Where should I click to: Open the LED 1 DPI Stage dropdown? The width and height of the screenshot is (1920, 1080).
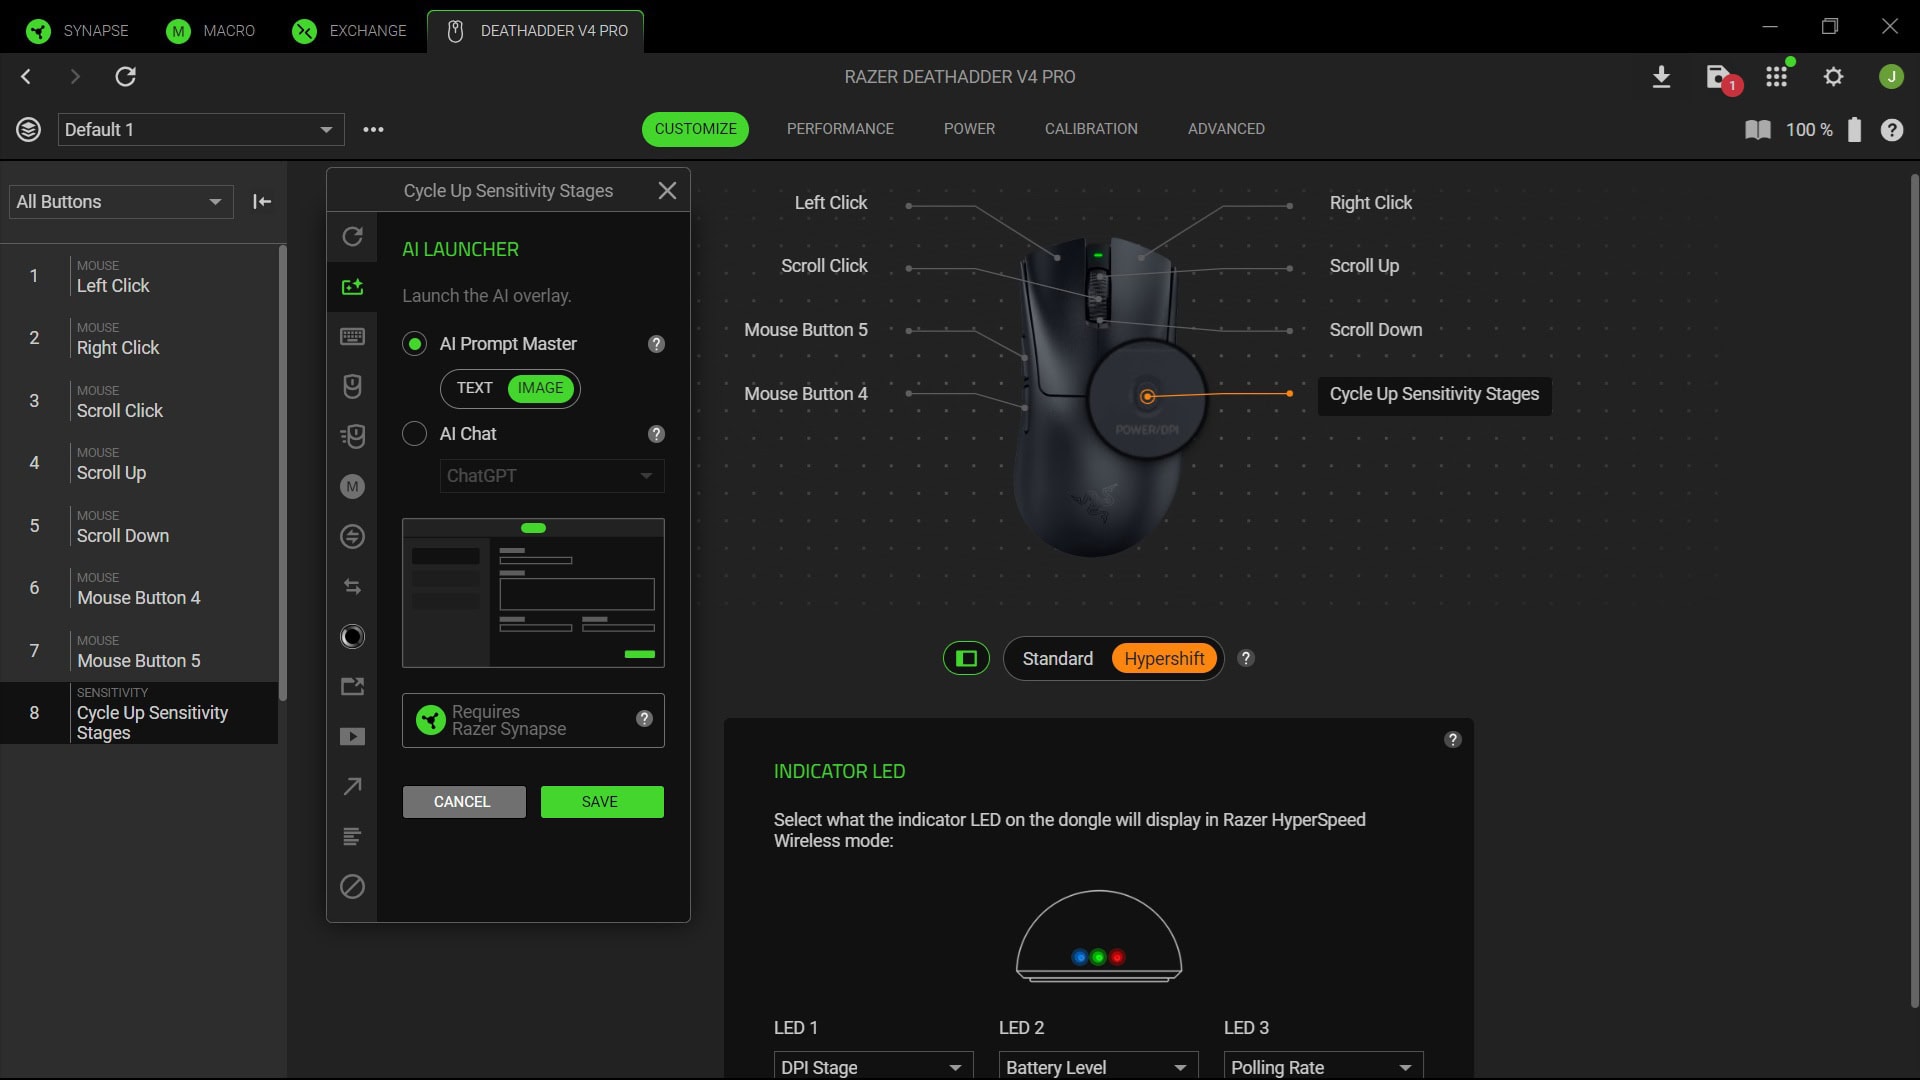[x=872, y=1067]
